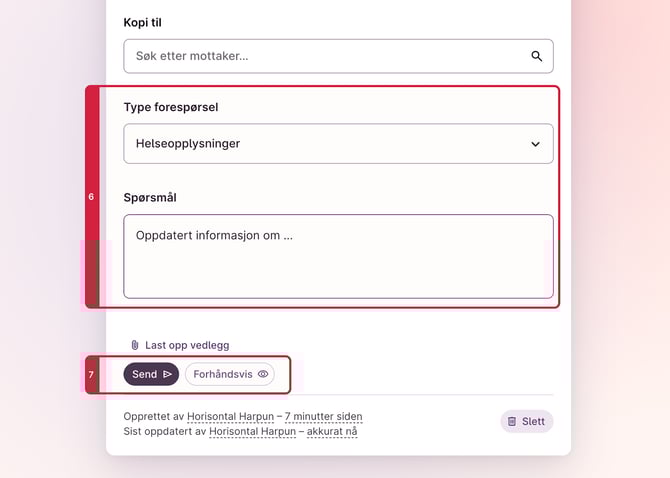
Task: Click the Kopi til field label
Action: tap(145, 22)
